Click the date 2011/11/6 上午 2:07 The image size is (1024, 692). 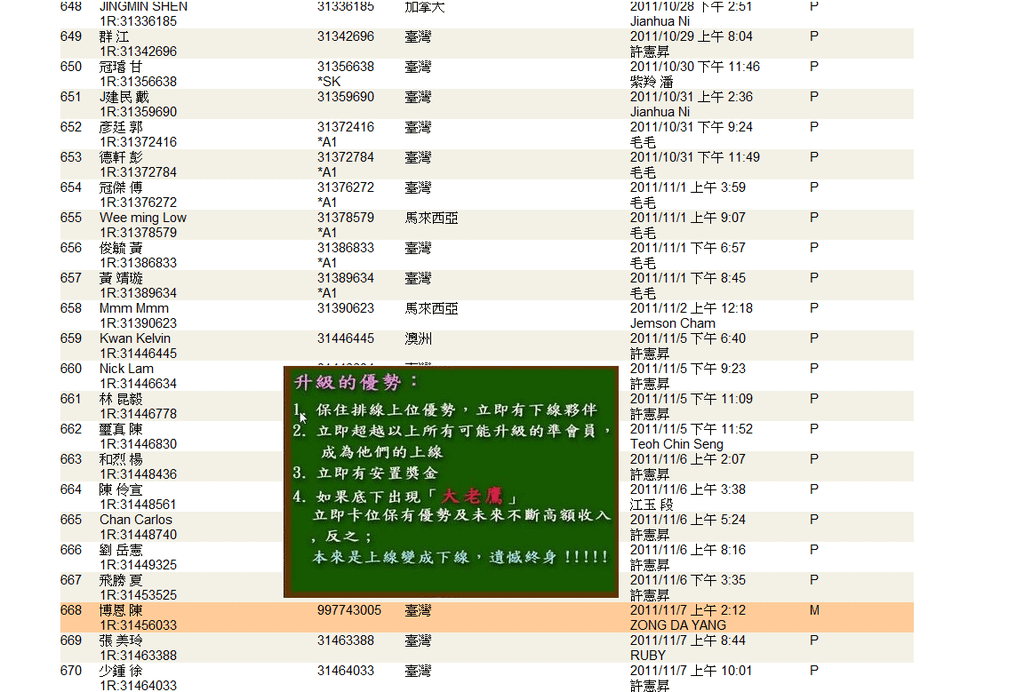pyautogui.click(x=688, y=459)
